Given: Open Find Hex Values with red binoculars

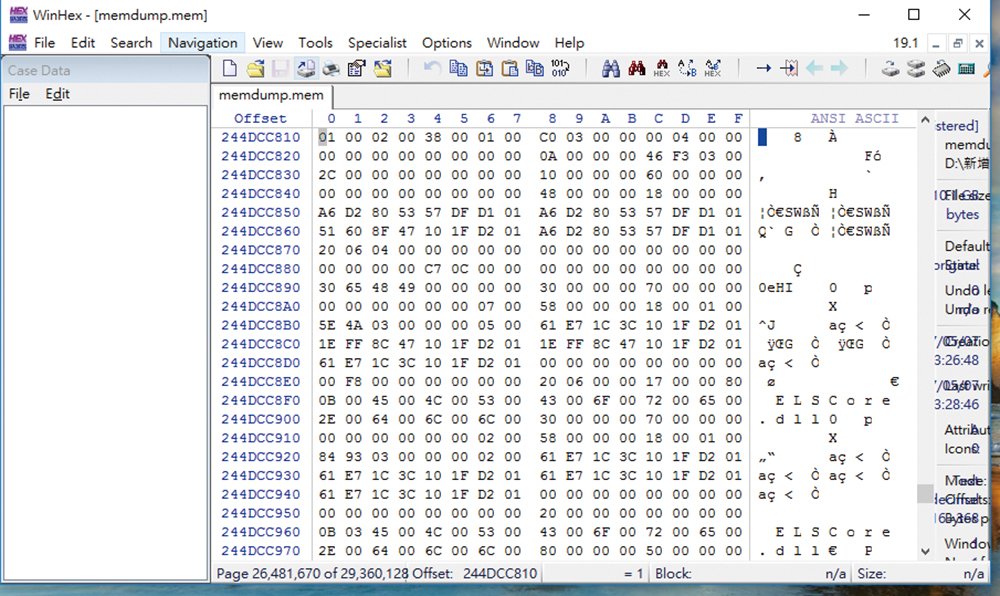Looking at the screenshot, I should pyautogui.click(x=636, y=68).
